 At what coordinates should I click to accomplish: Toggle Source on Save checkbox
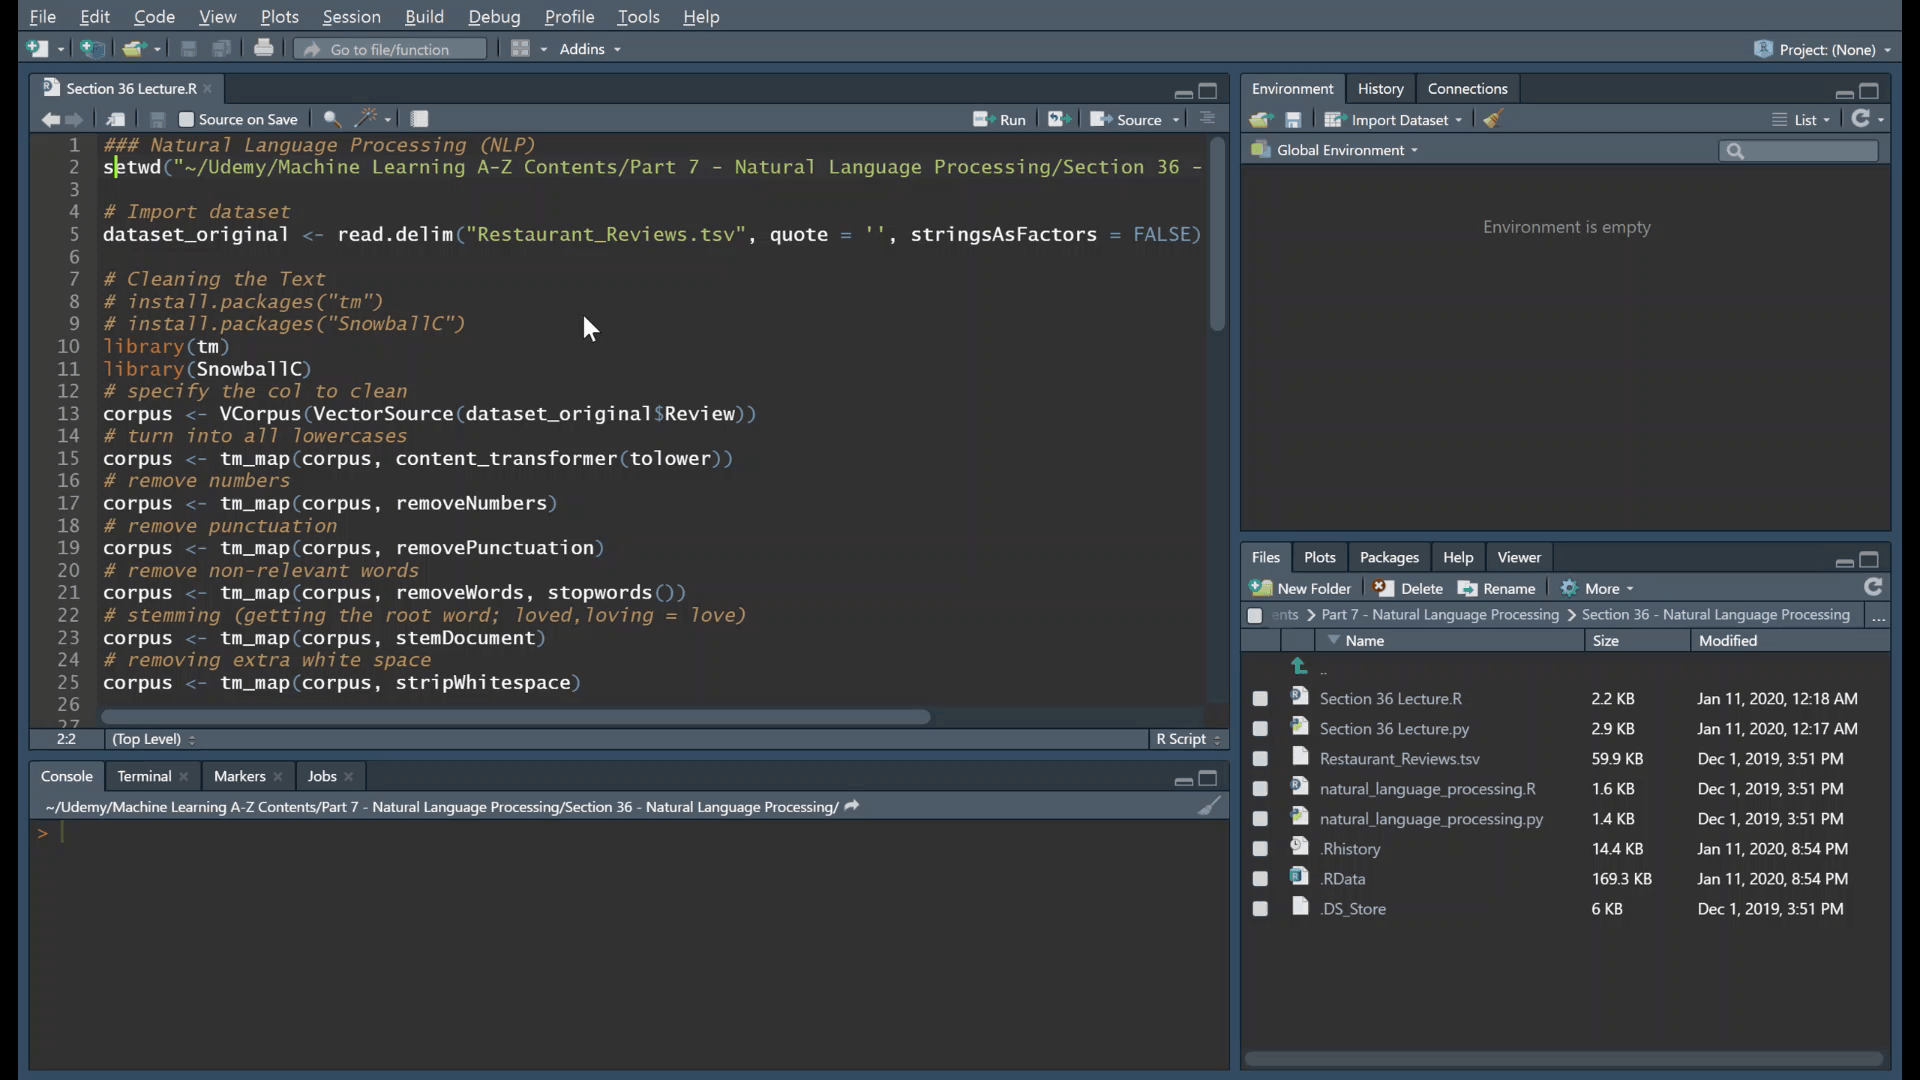click(186, 120)
